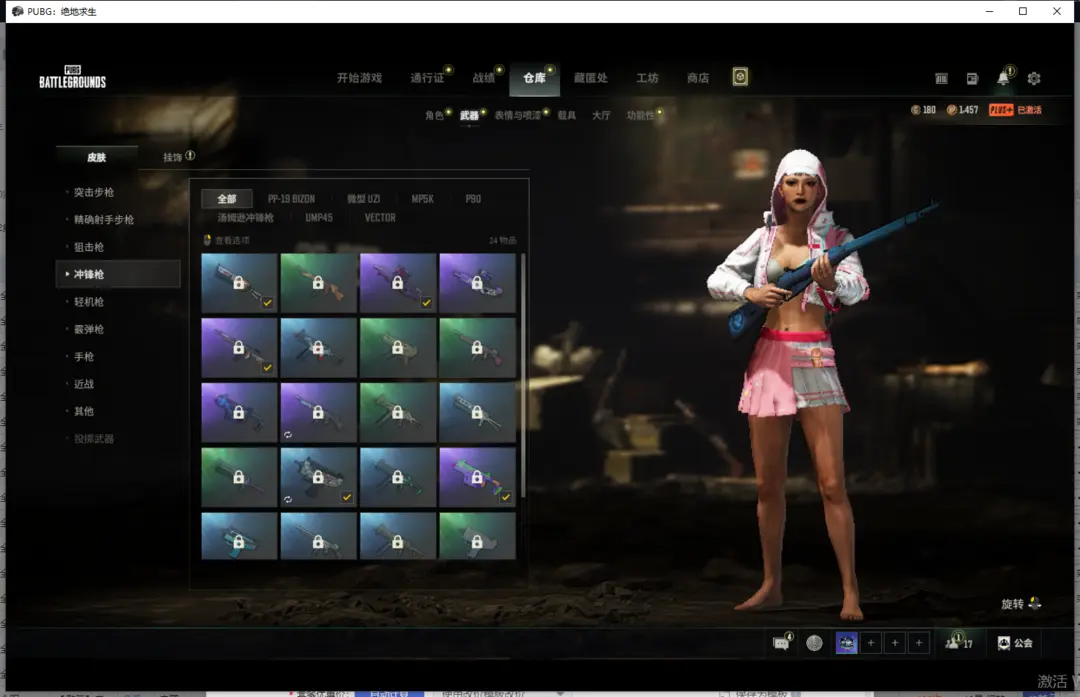1080x697 pixels.
Task: Click the G-Coin balance 1,457
Action: click(x=962, y=110)
